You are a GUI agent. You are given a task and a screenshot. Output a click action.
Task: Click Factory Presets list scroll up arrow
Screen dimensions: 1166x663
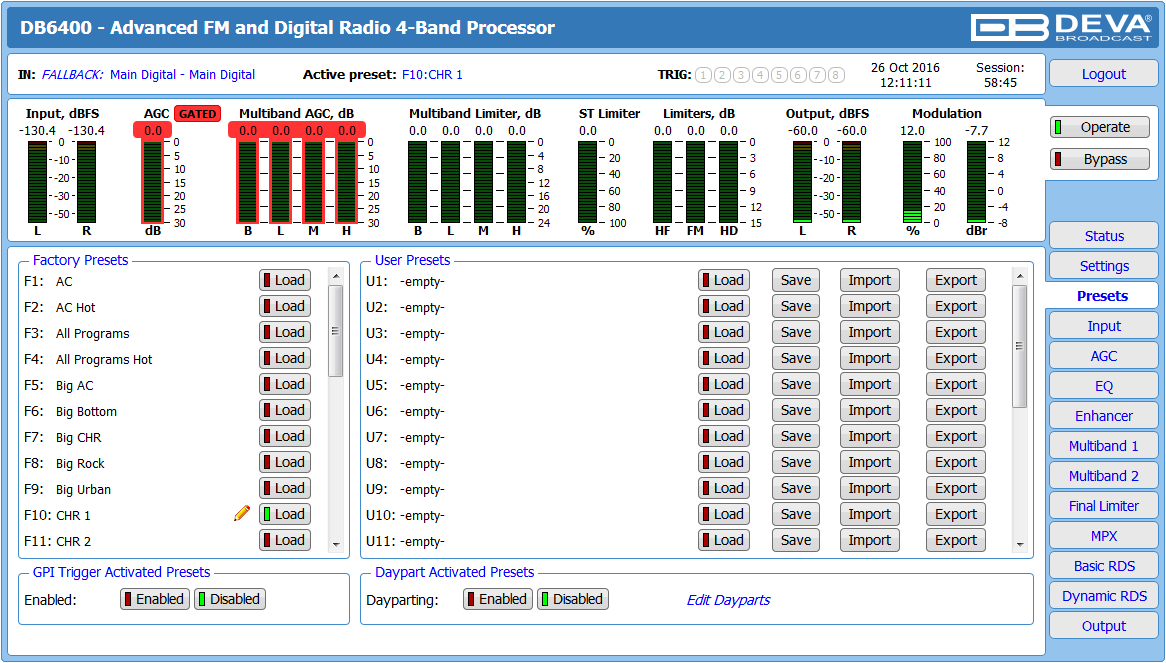tap(336, 276)
